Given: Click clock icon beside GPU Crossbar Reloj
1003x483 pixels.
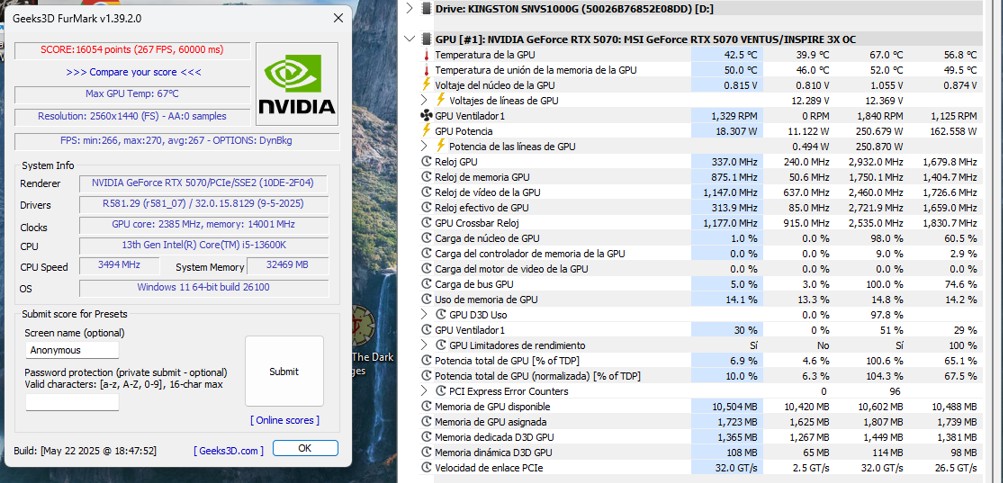Looking at the screenshot, I should (427, 223).
